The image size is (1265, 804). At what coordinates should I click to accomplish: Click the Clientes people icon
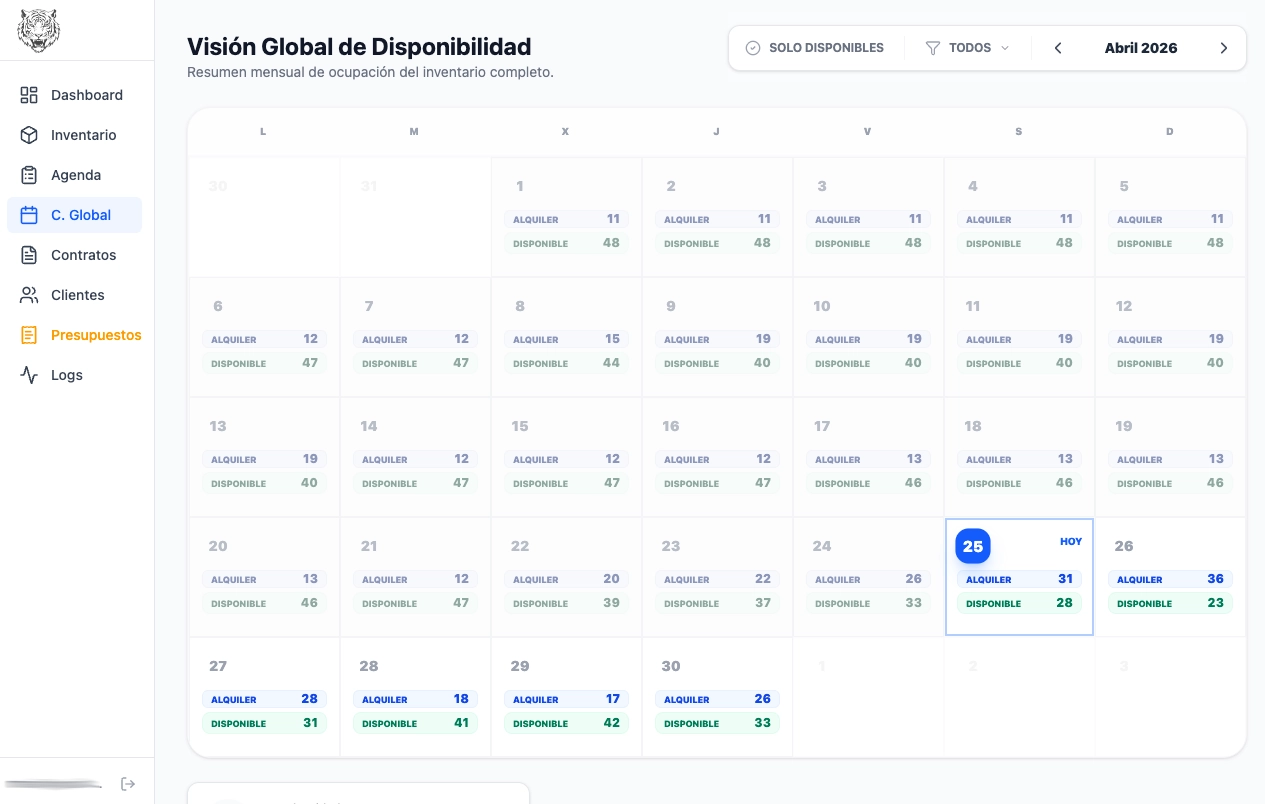tap(29, 295)
